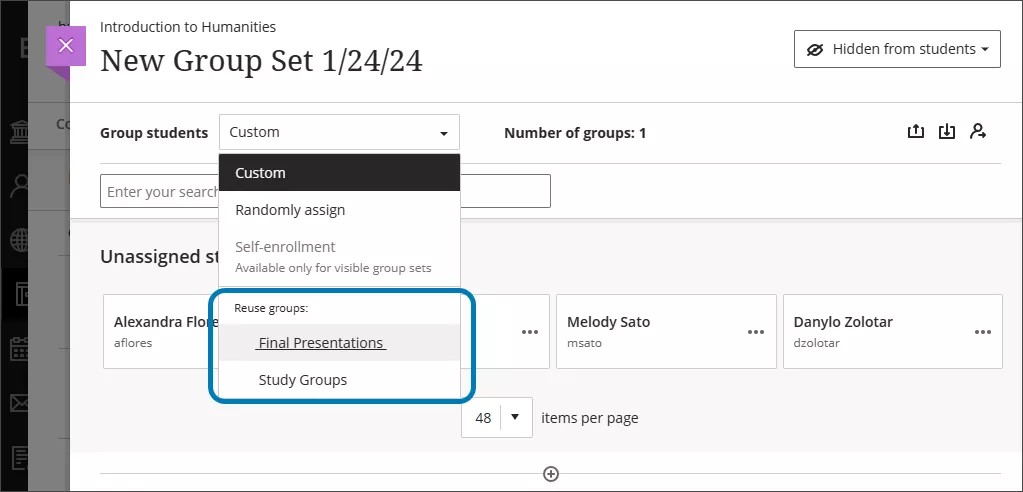Open the Hidden from students visibility dropdown
The height and width of the screenshot is (492, 1023).
coord(897,49)
